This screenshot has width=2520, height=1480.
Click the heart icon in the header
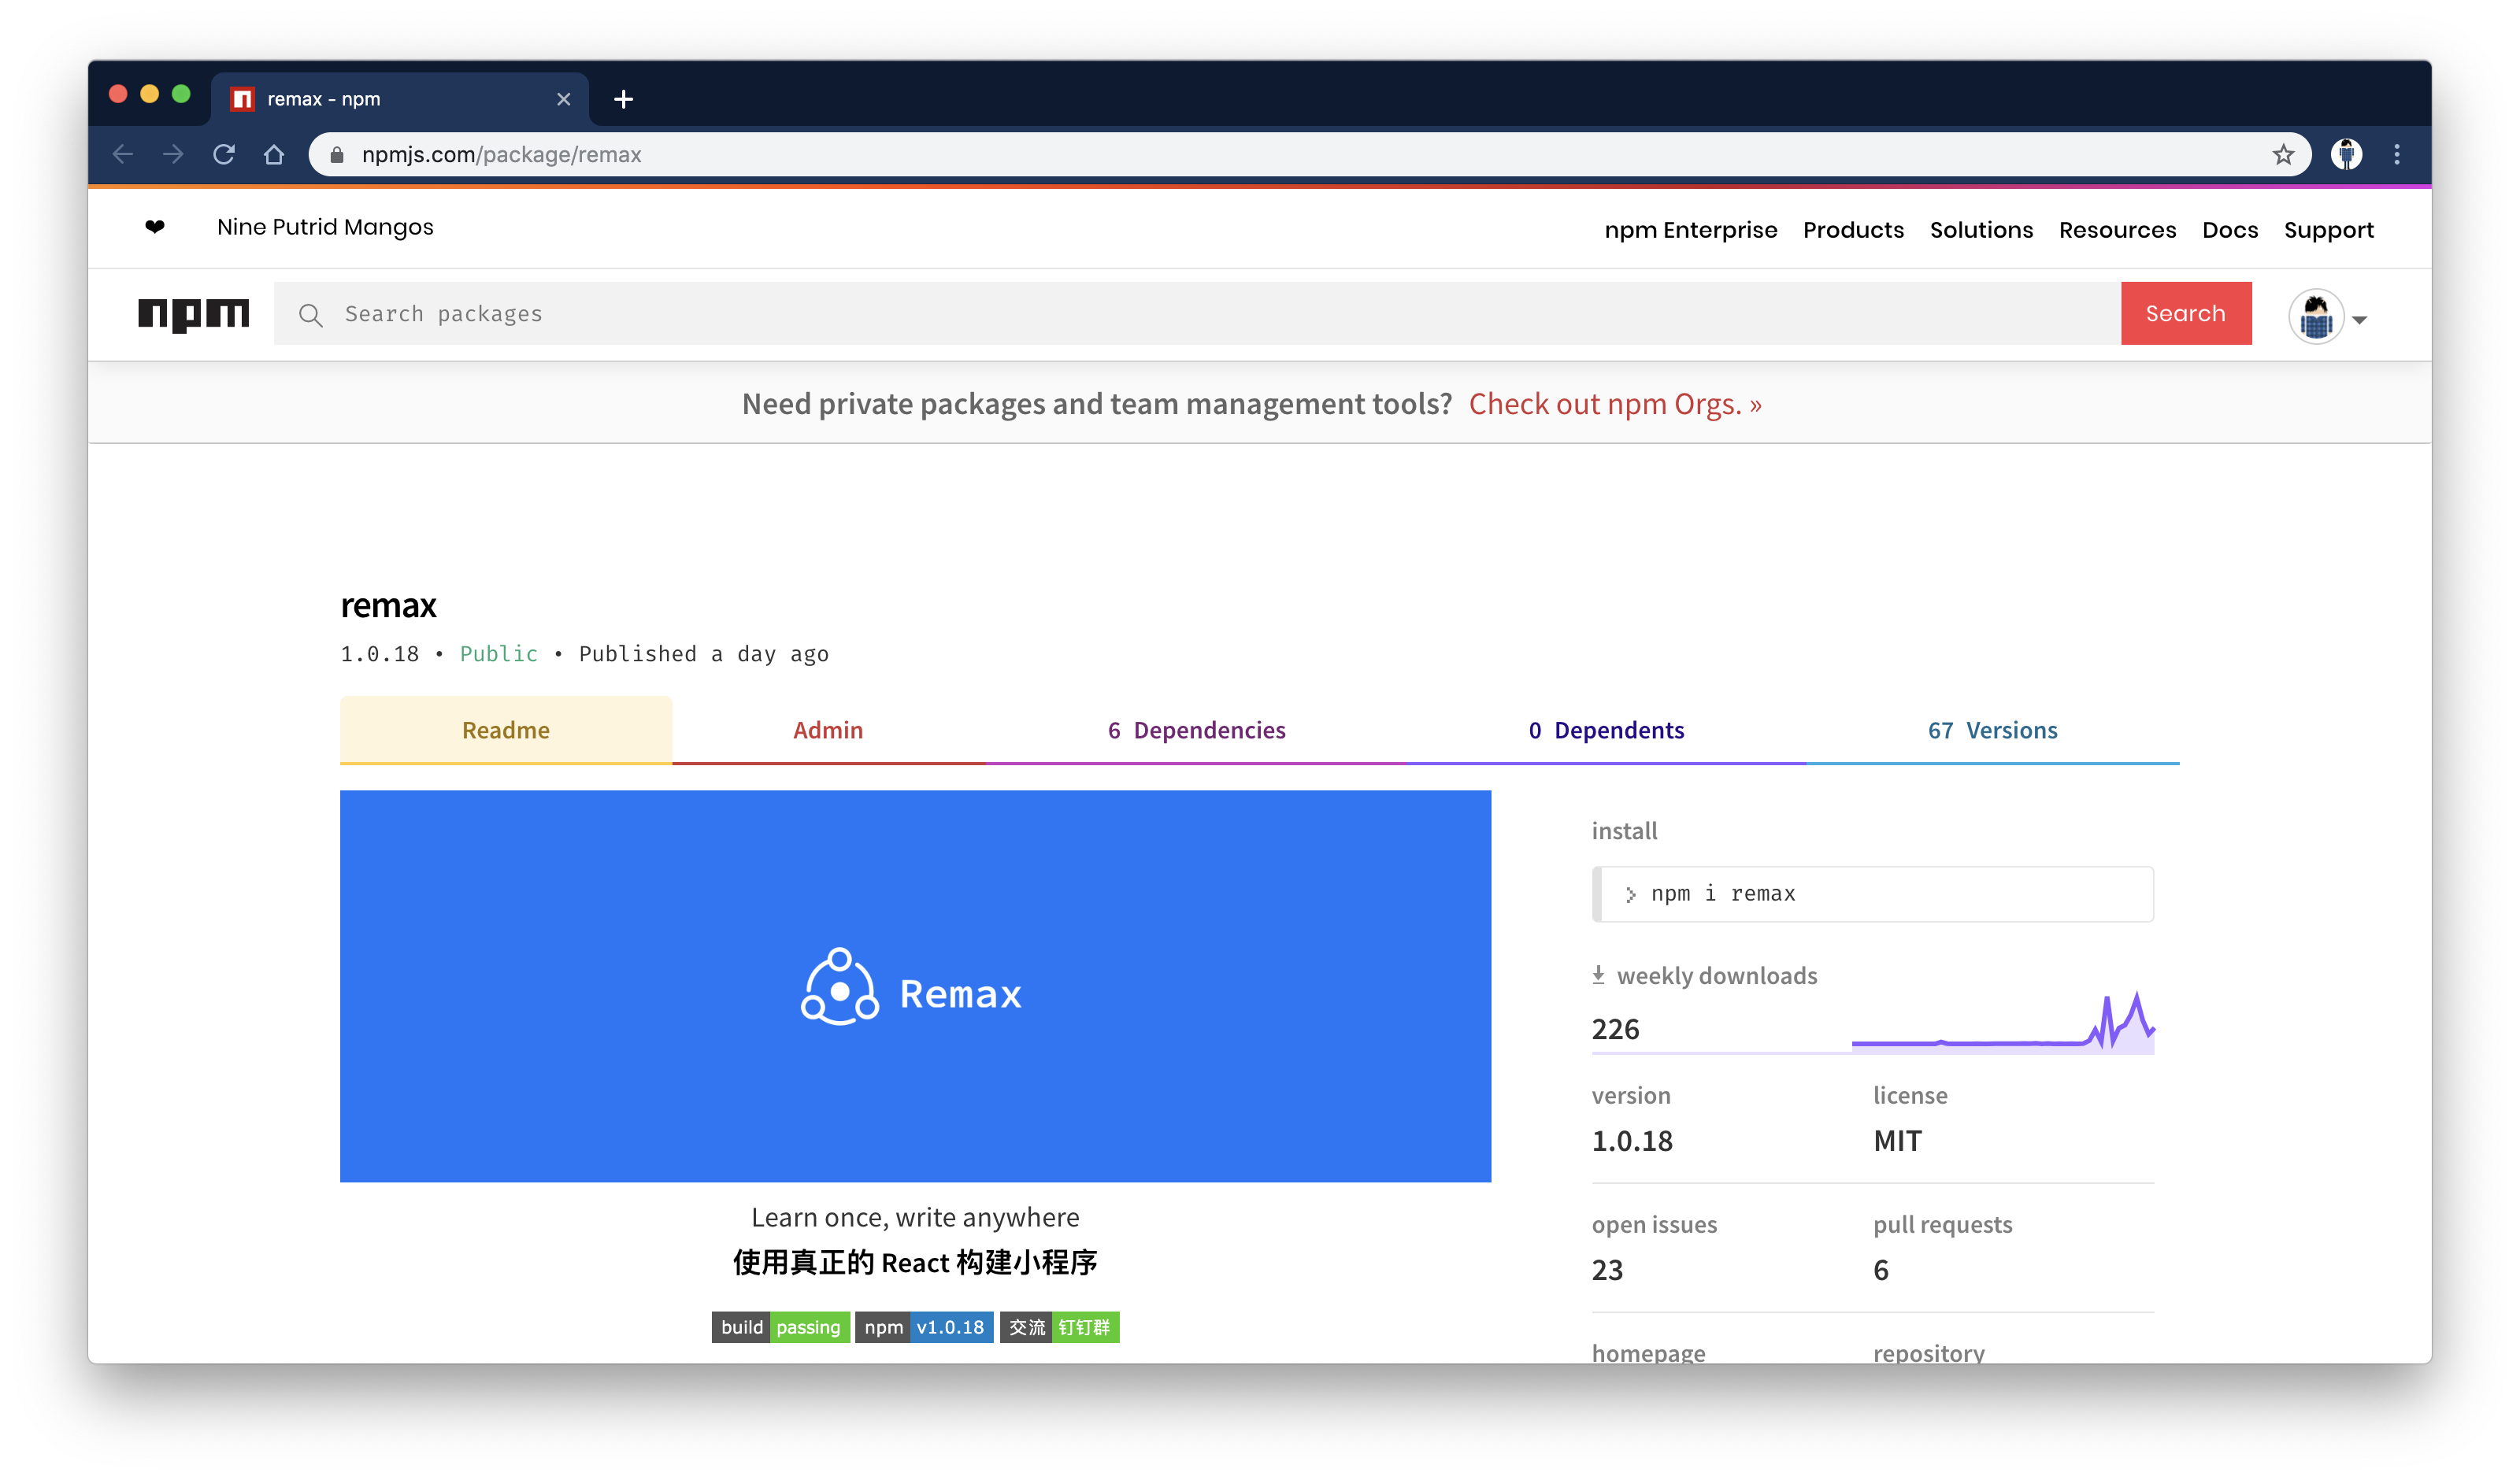click(x=156, y=227)
